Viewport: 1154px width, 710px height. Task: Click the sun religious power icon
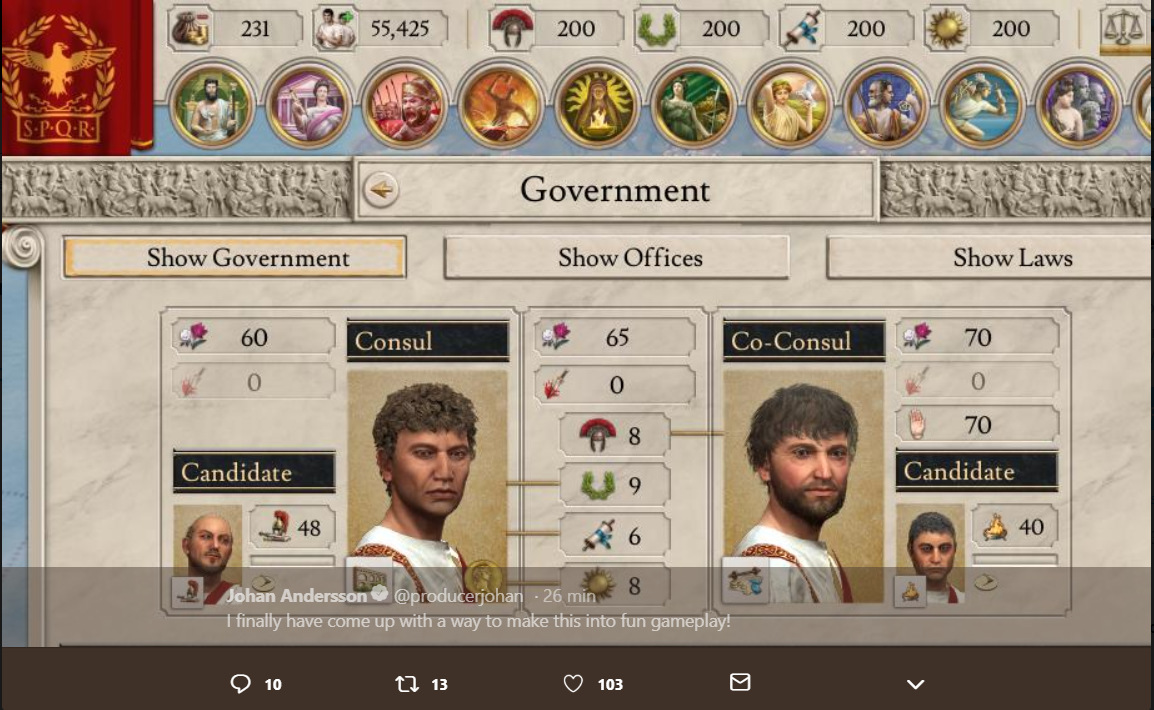point(946,29)
